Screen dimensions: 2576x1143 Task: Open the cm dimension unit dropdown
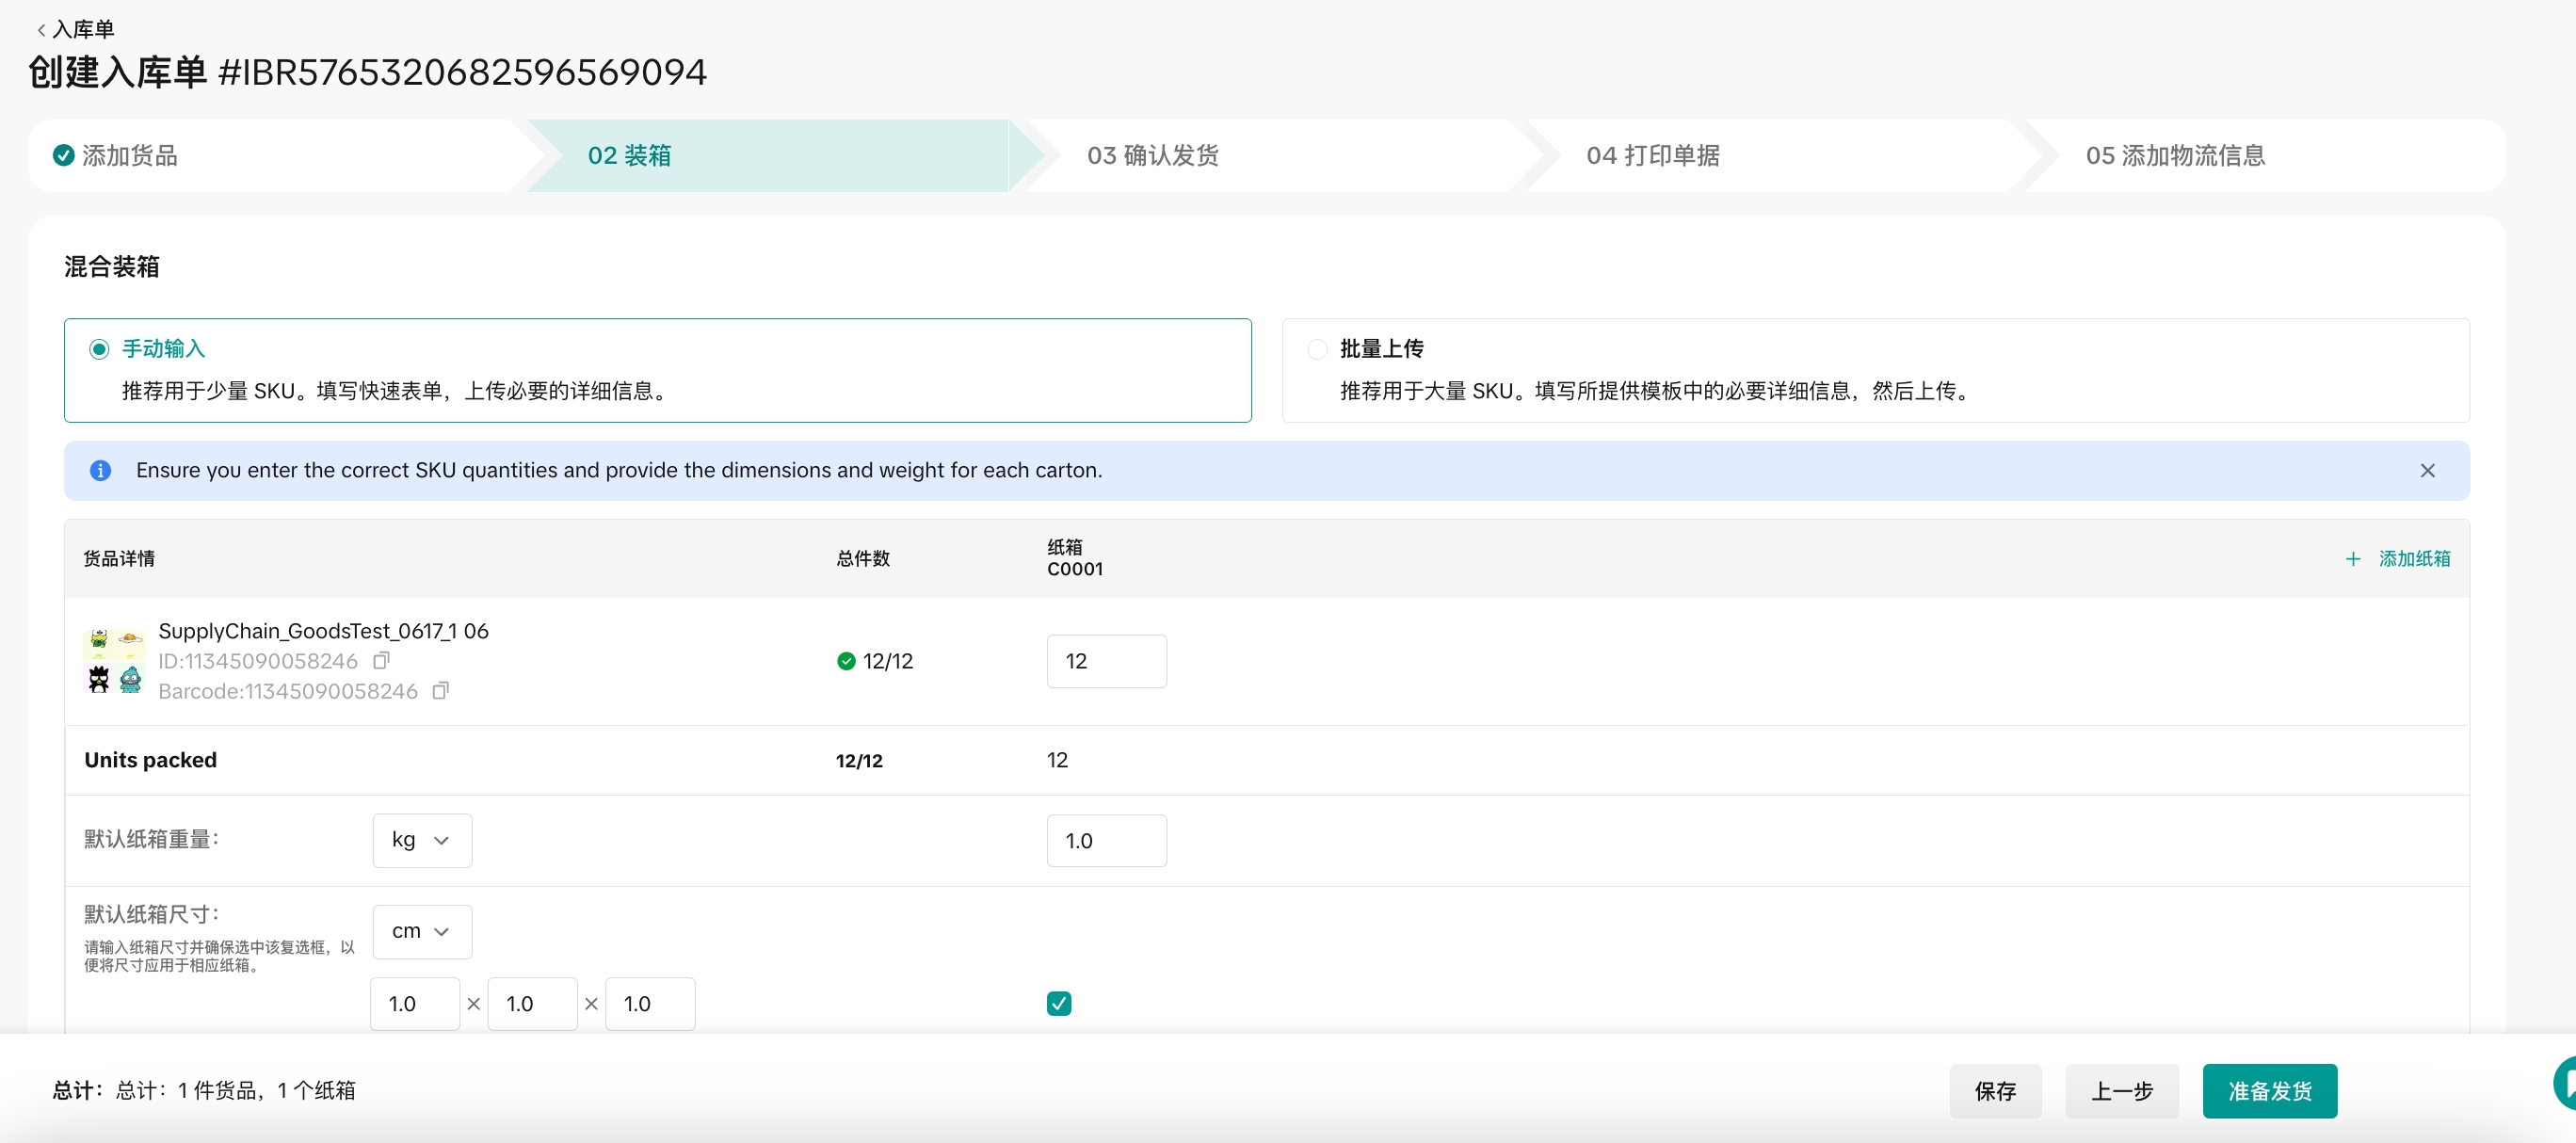point(421,931)
